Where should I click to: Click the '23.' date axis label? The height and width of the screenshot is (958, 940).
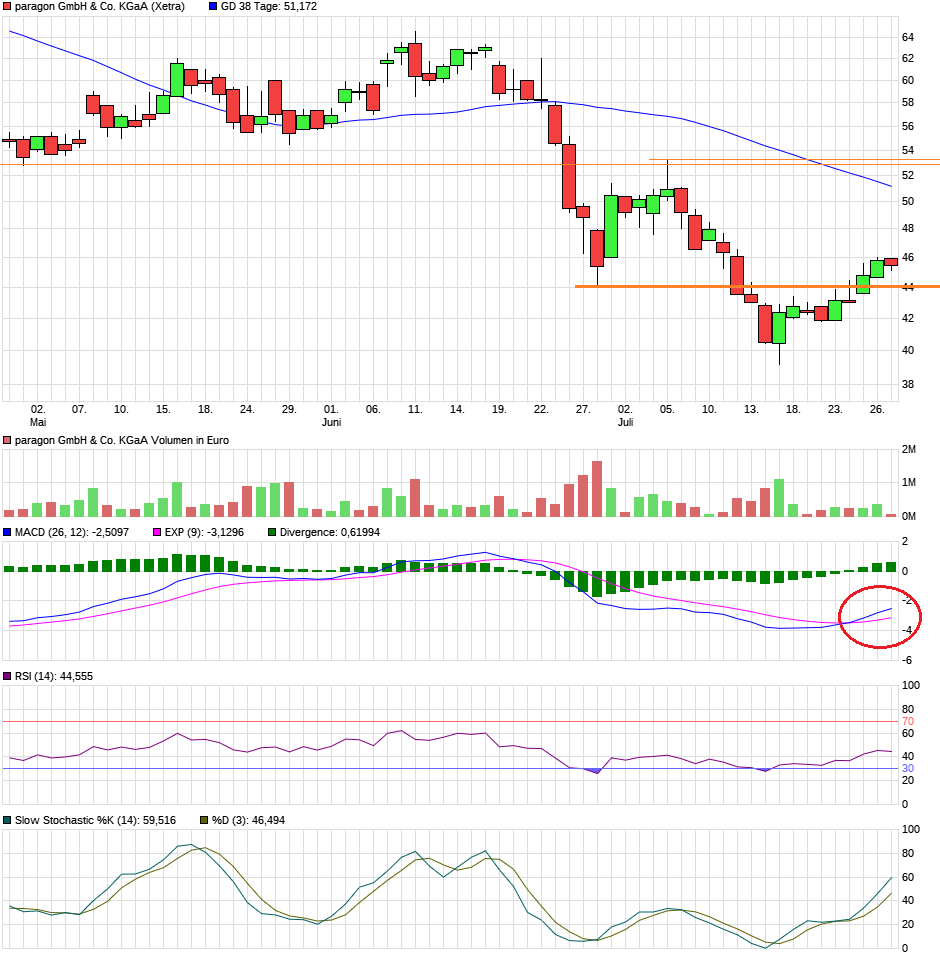(835, 409)
